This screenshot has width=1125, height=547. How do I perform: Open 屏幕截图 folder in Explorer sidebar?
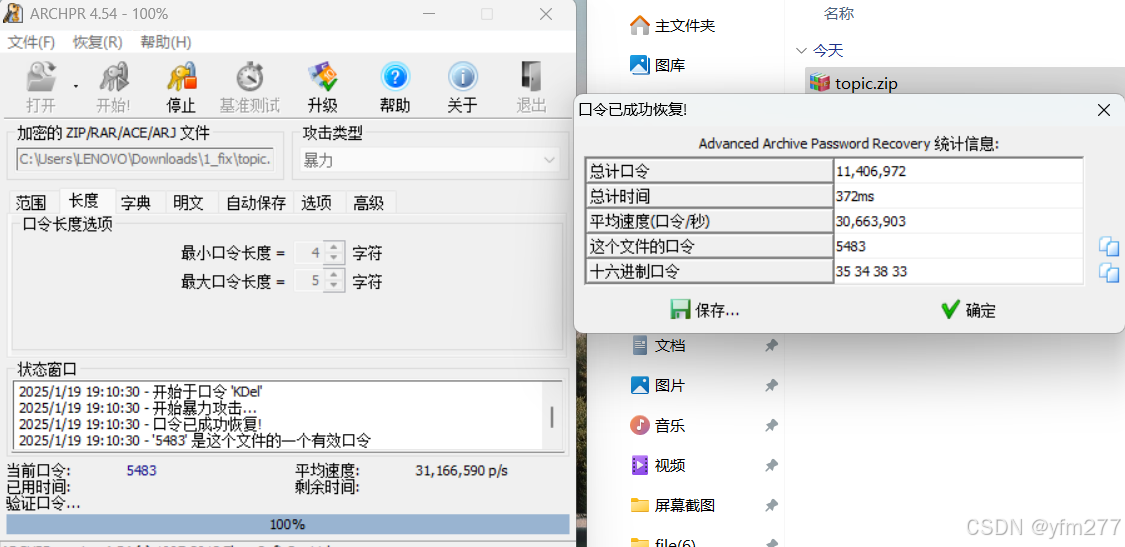tap(672, 505)
